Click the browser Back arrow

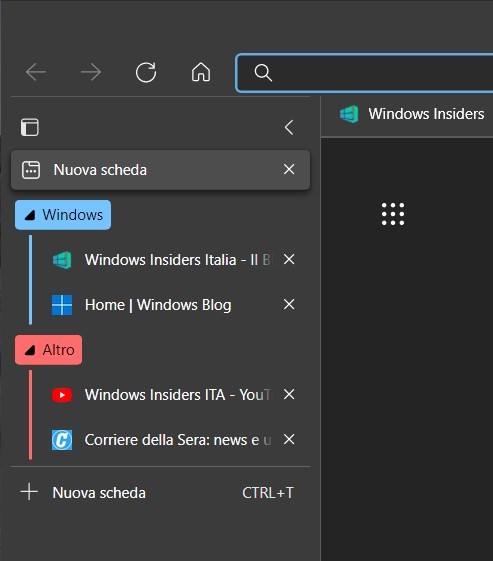point(36,72)
